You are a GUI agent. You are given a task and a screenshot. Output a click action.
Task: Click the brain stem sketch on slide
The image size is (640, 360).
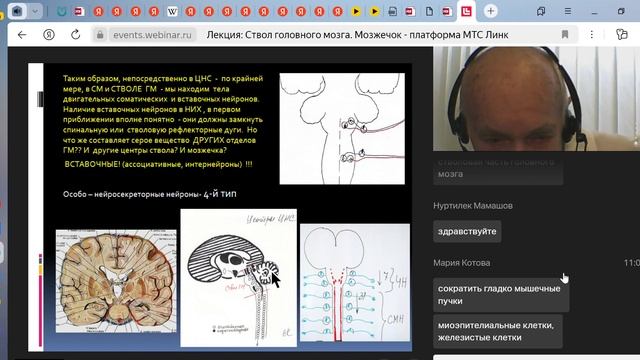point(342,129)
